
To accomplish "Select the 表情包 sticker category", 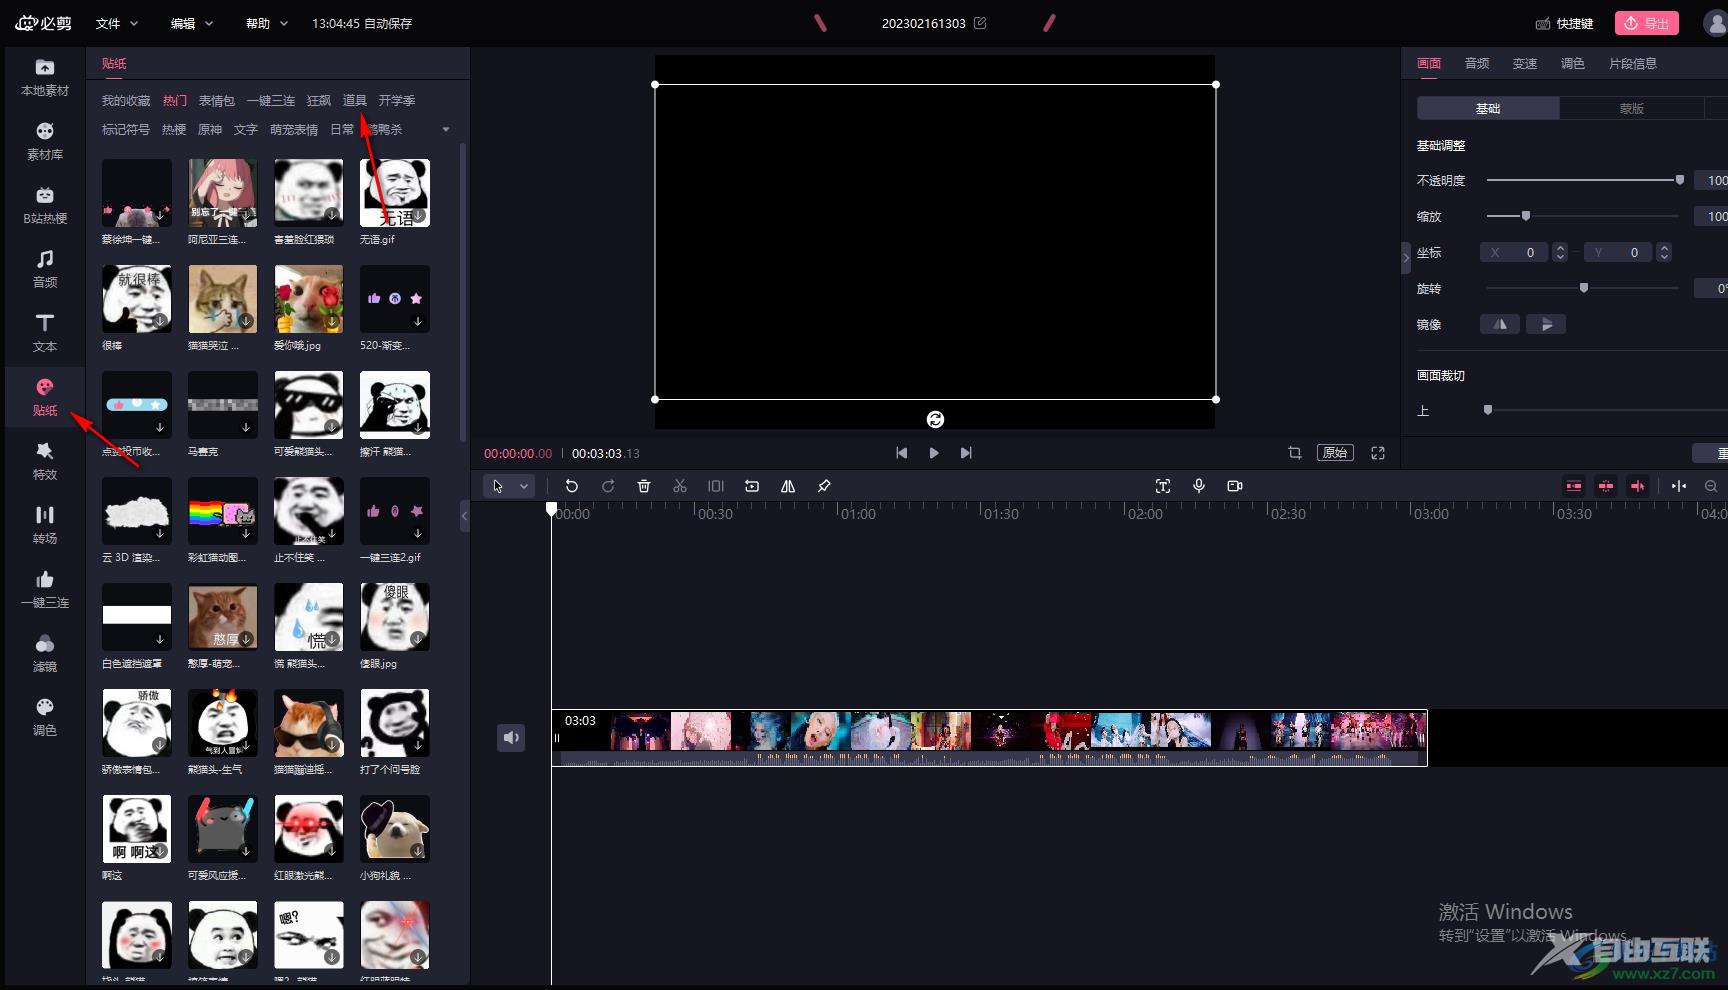I will 217,100.
